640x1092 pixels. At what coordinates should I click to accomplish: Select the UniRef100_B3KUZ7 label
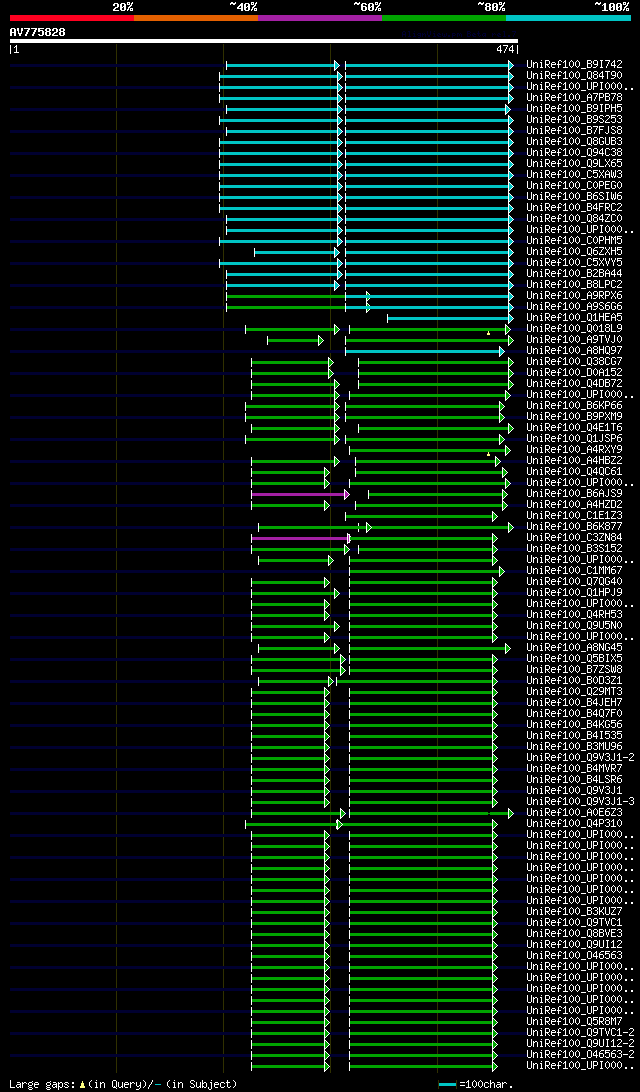click(x=575, y=912)
